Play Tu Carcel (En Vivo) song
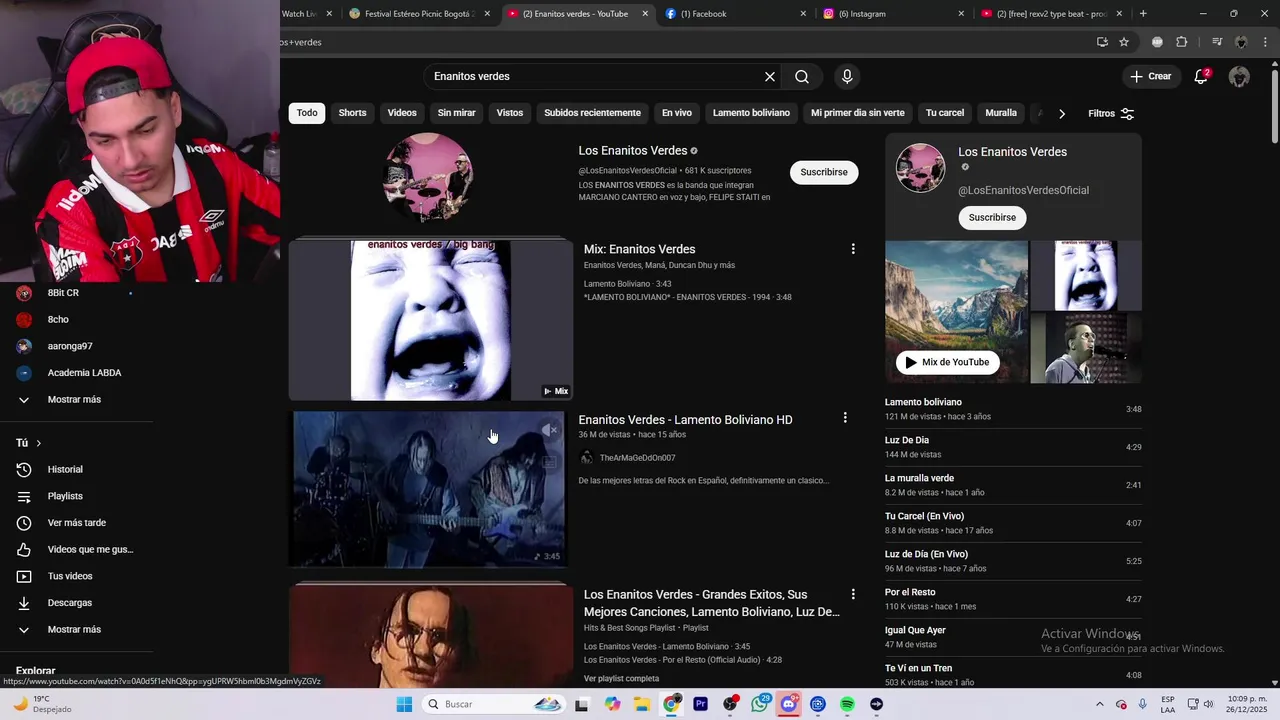 [x=1012, y=523]
